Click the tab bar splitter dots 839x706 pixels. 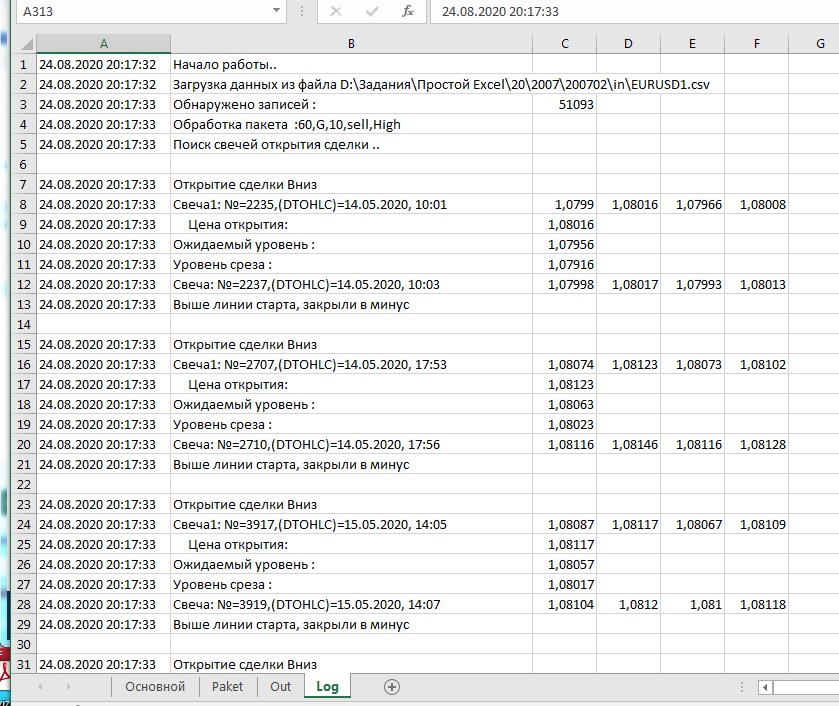coord(742,687)
